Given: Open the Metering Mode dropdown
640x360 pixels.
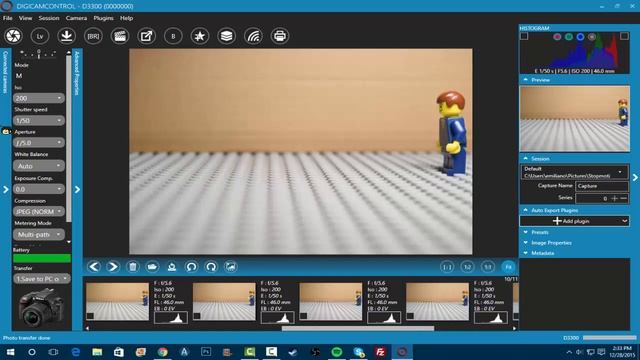Looking at the screenshot, I should point(39,234).
